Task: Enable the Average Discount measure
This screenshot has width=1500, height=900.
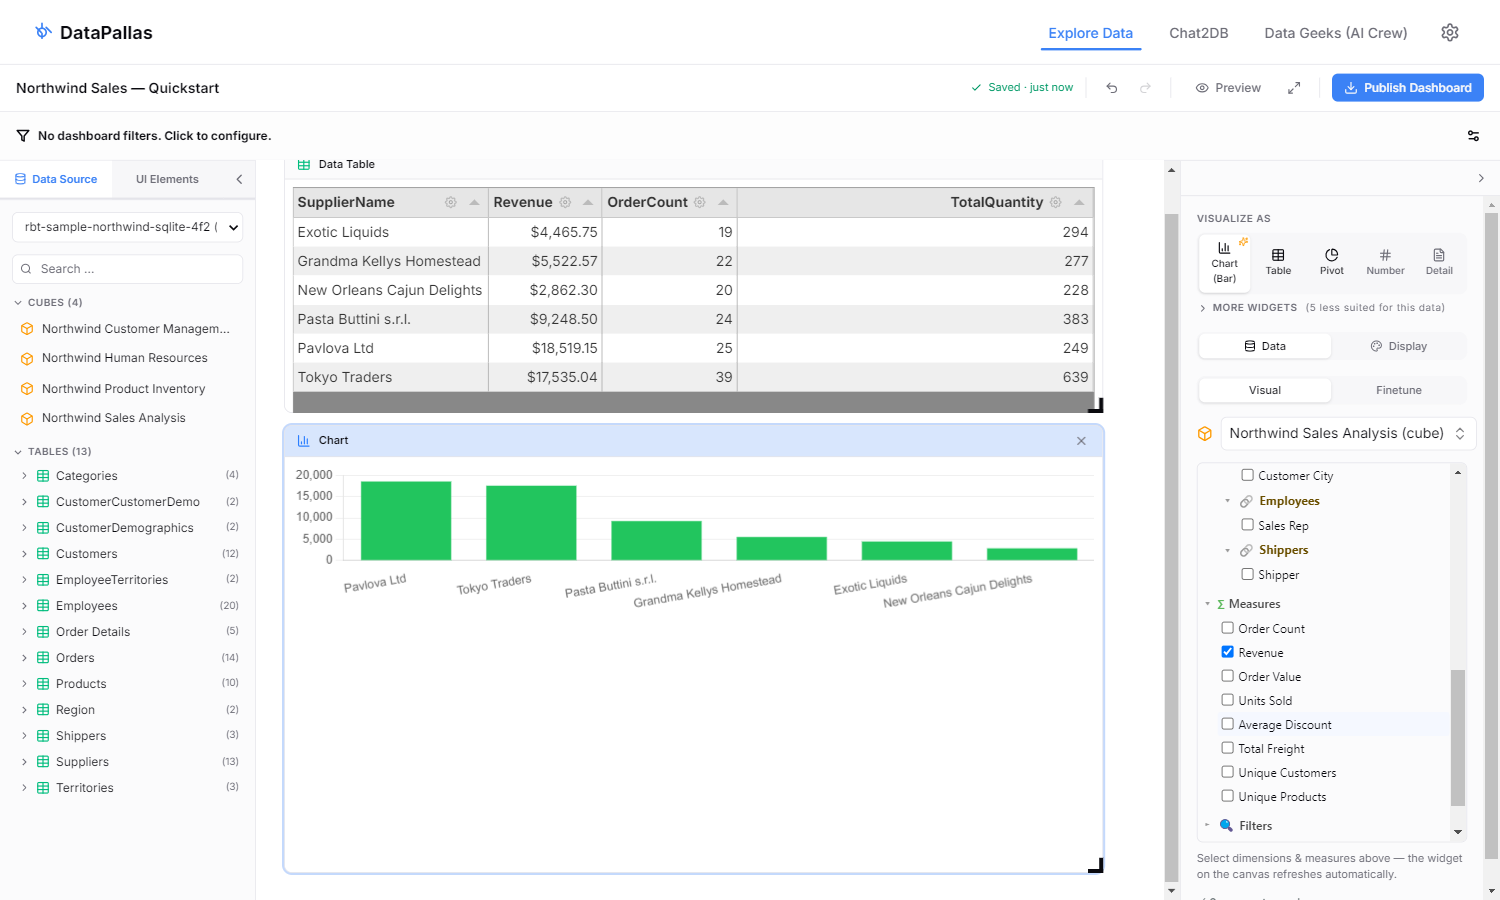Action: pyautogui.click(x=1227, y=724)
